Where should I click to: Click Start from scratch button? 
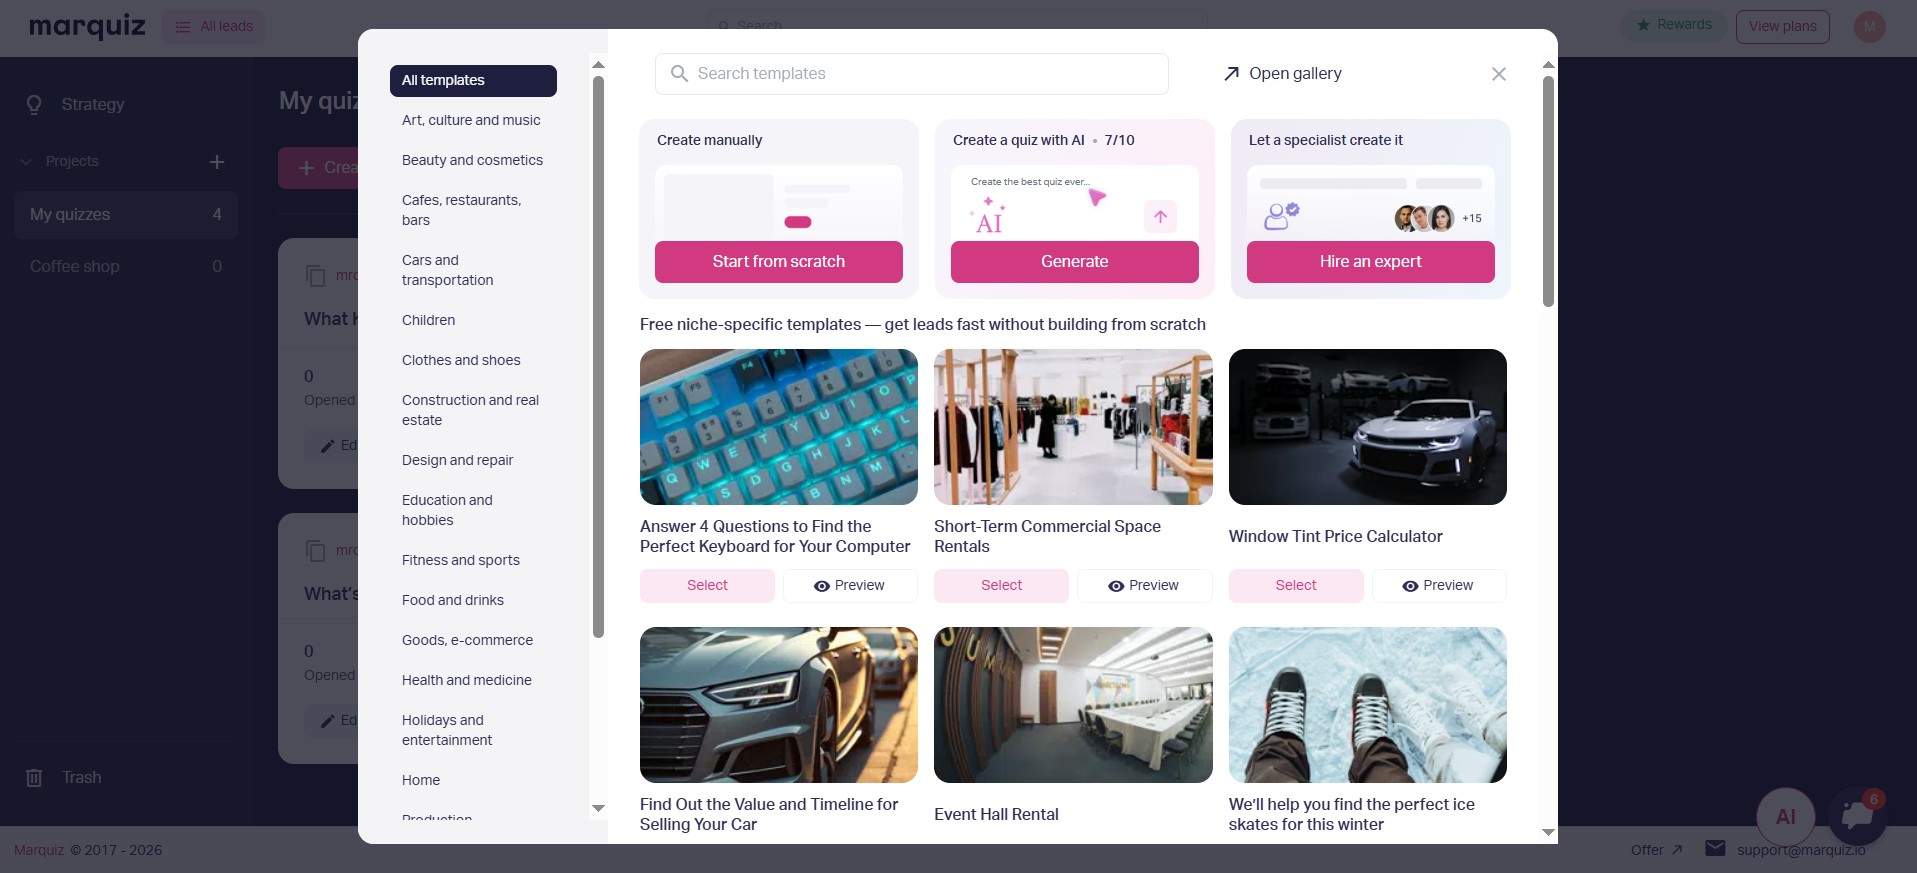pyautogui.click(x=778, y=262)
